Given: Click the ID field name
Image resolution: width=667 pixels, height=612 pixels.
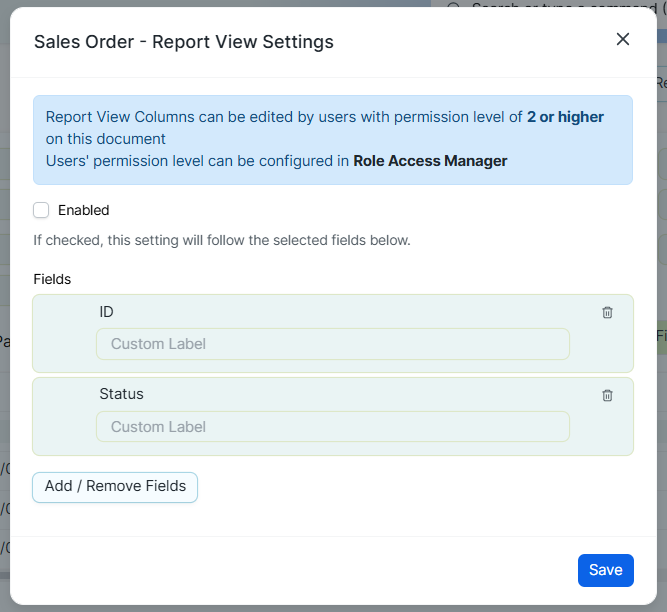Looking at the screenshot, I should click(x=106, y=312).
